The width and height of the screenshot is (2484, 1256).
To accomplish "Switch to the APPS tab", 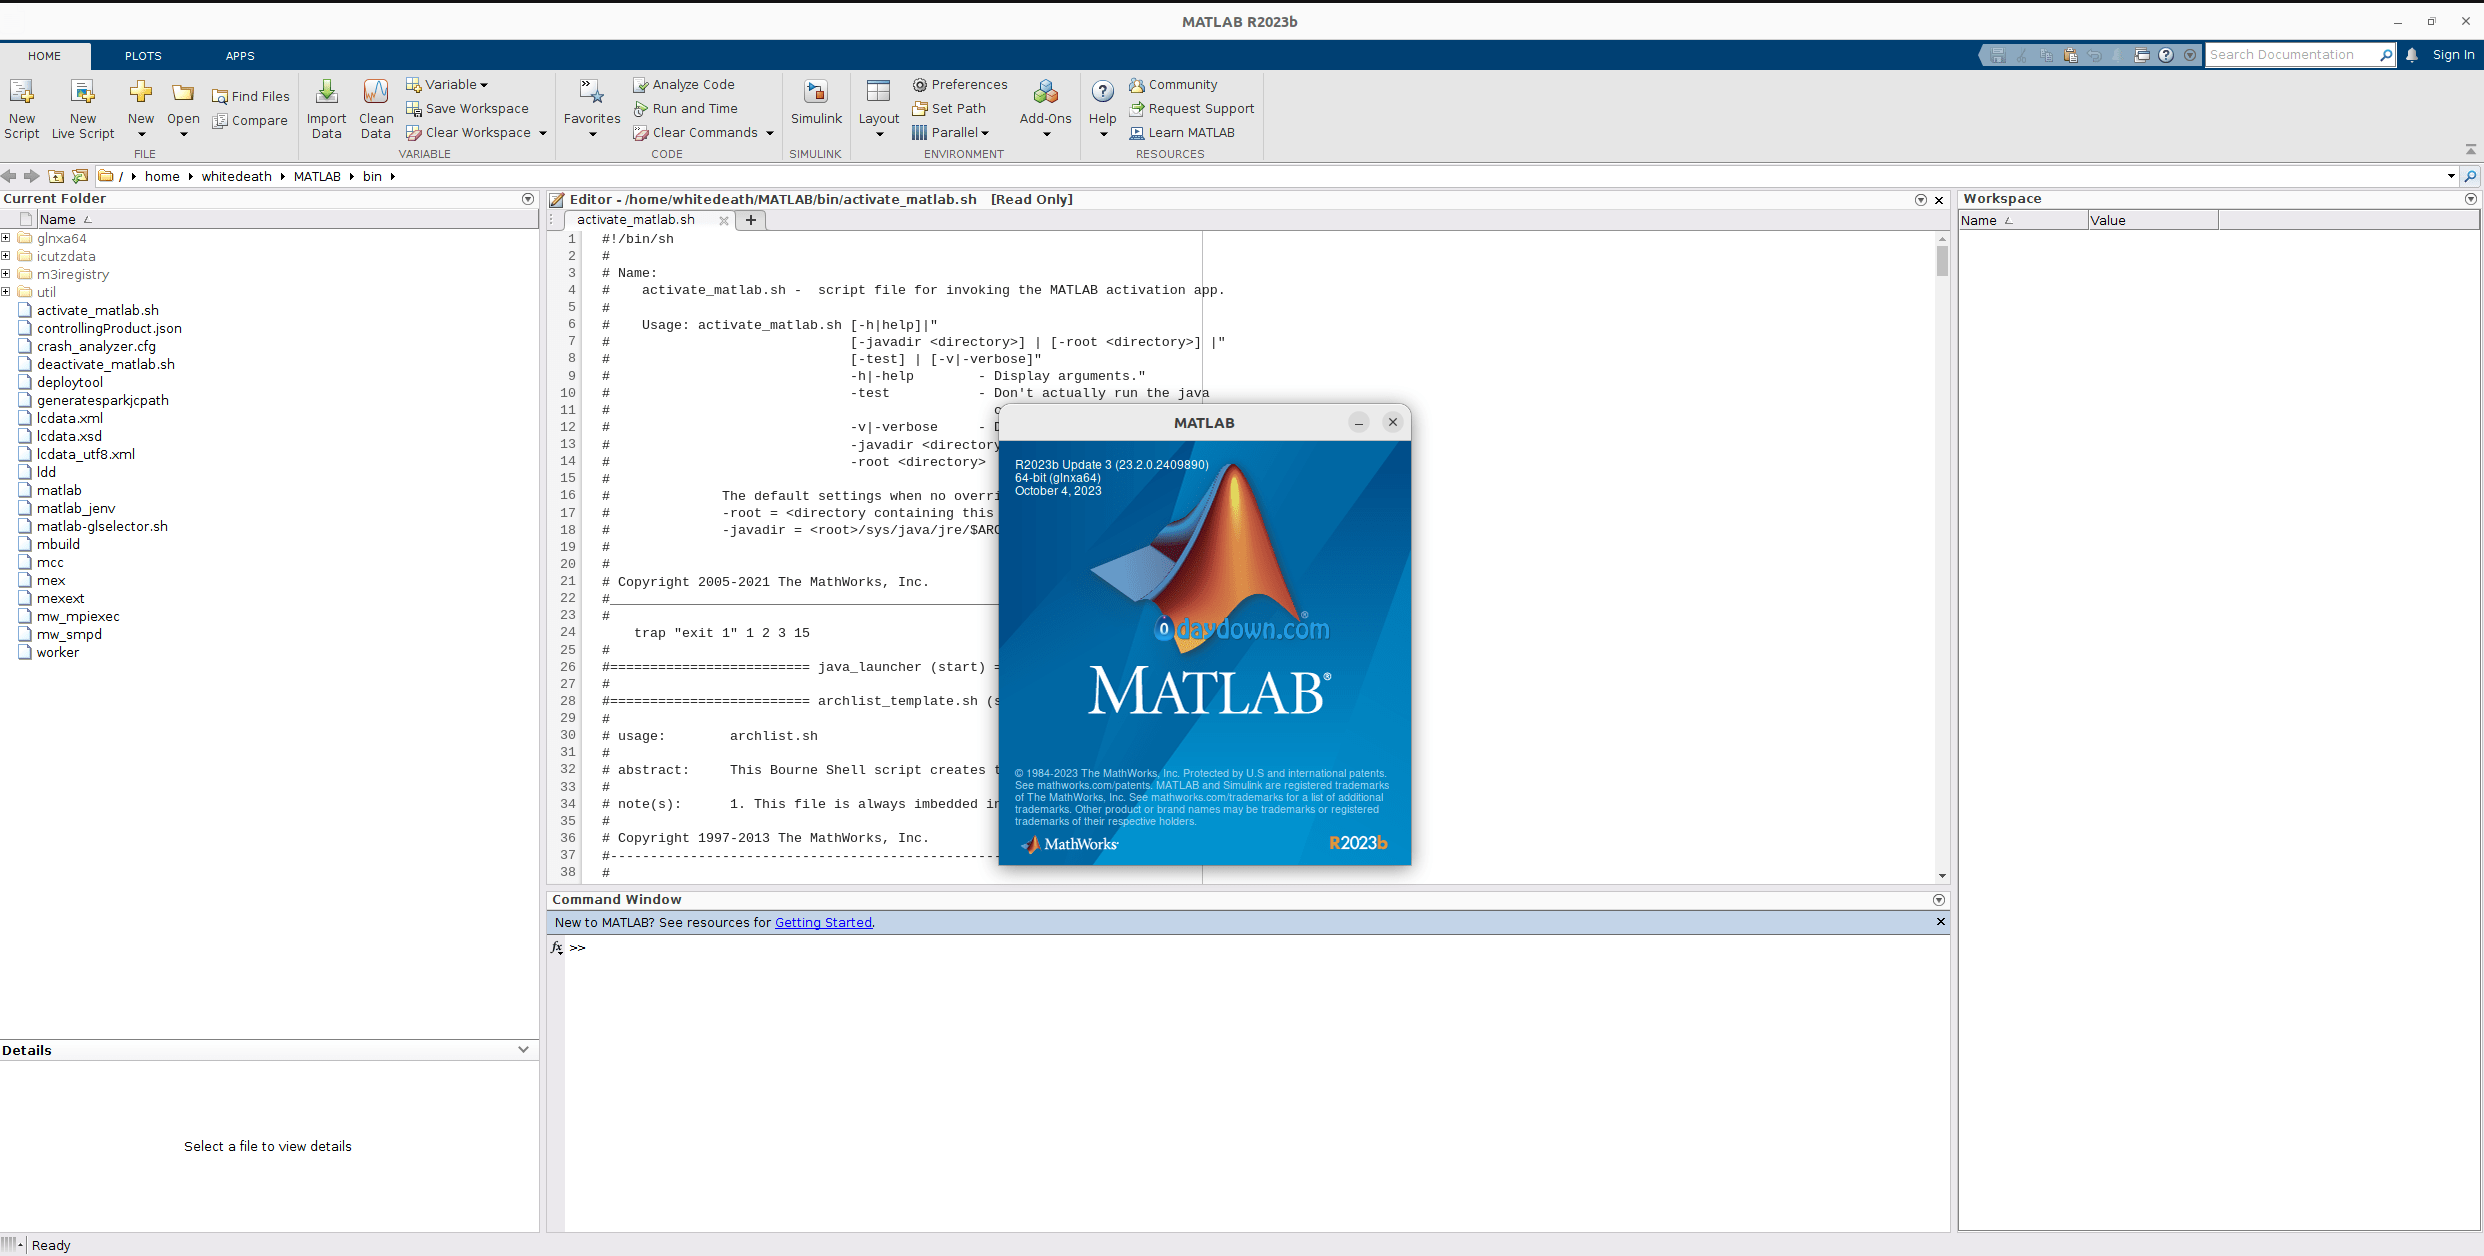I will [x=240, y=56].
